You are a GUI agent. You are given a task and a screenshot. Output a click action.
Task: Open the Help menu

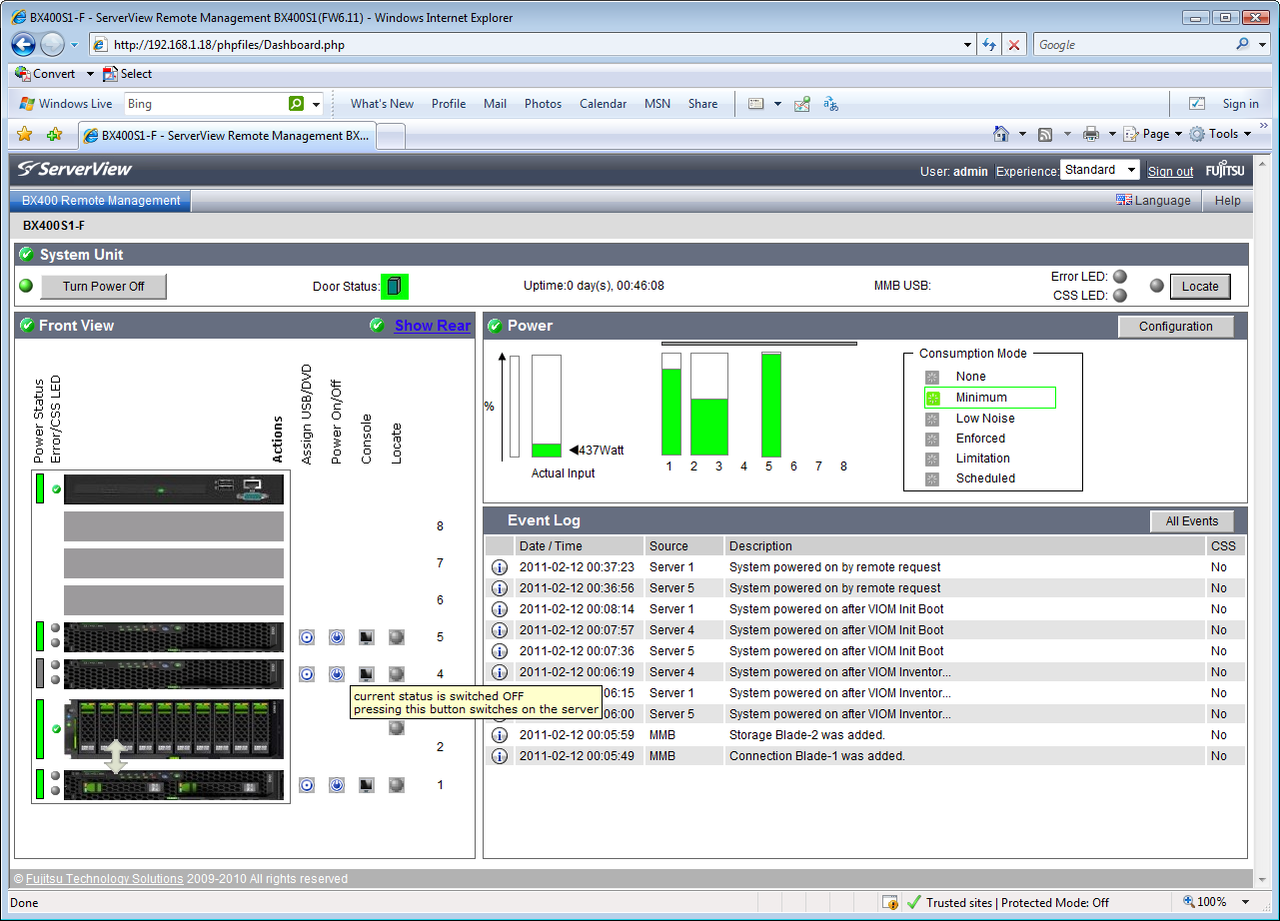(x=1227, y=201)
